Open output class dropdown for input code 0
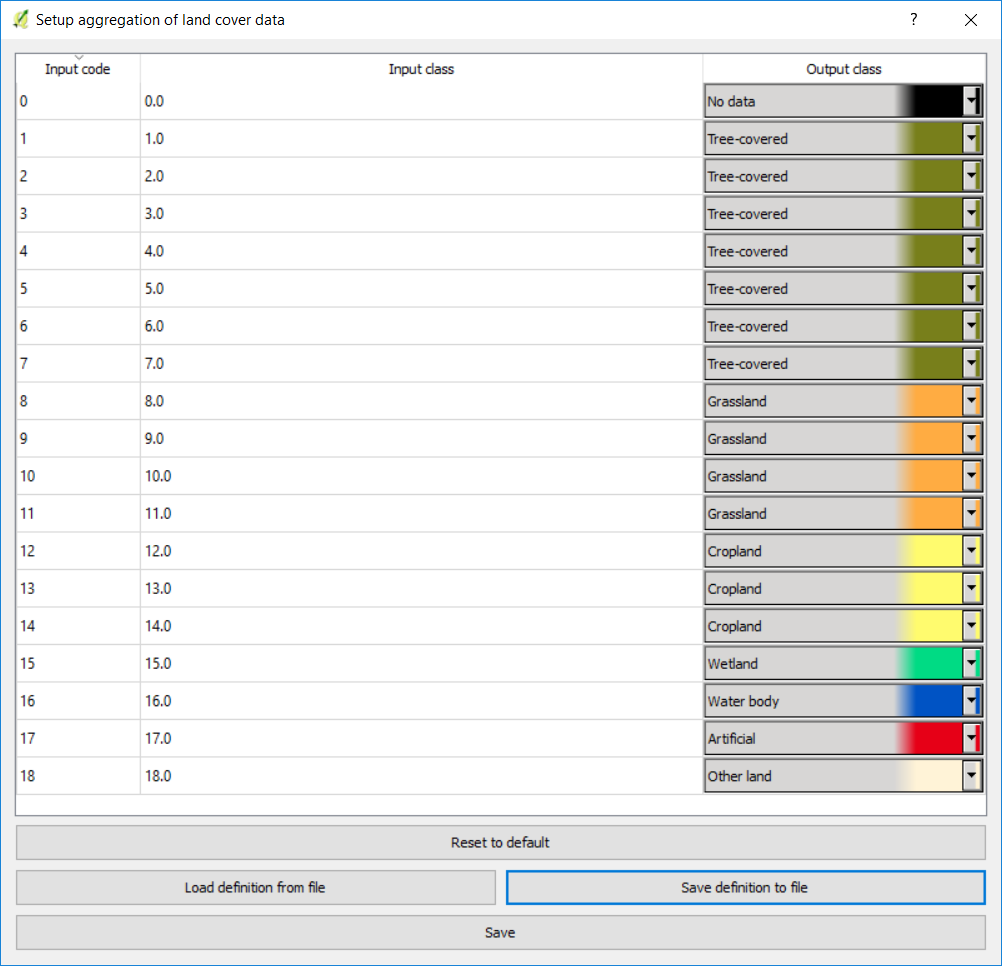 coord(971,101)
